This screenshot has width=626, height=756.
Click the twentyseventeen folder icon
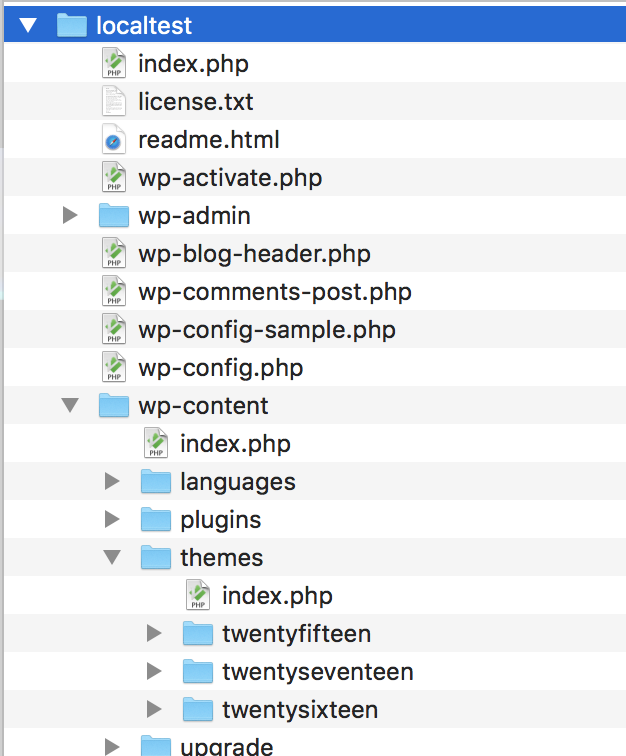click(198, 671)
